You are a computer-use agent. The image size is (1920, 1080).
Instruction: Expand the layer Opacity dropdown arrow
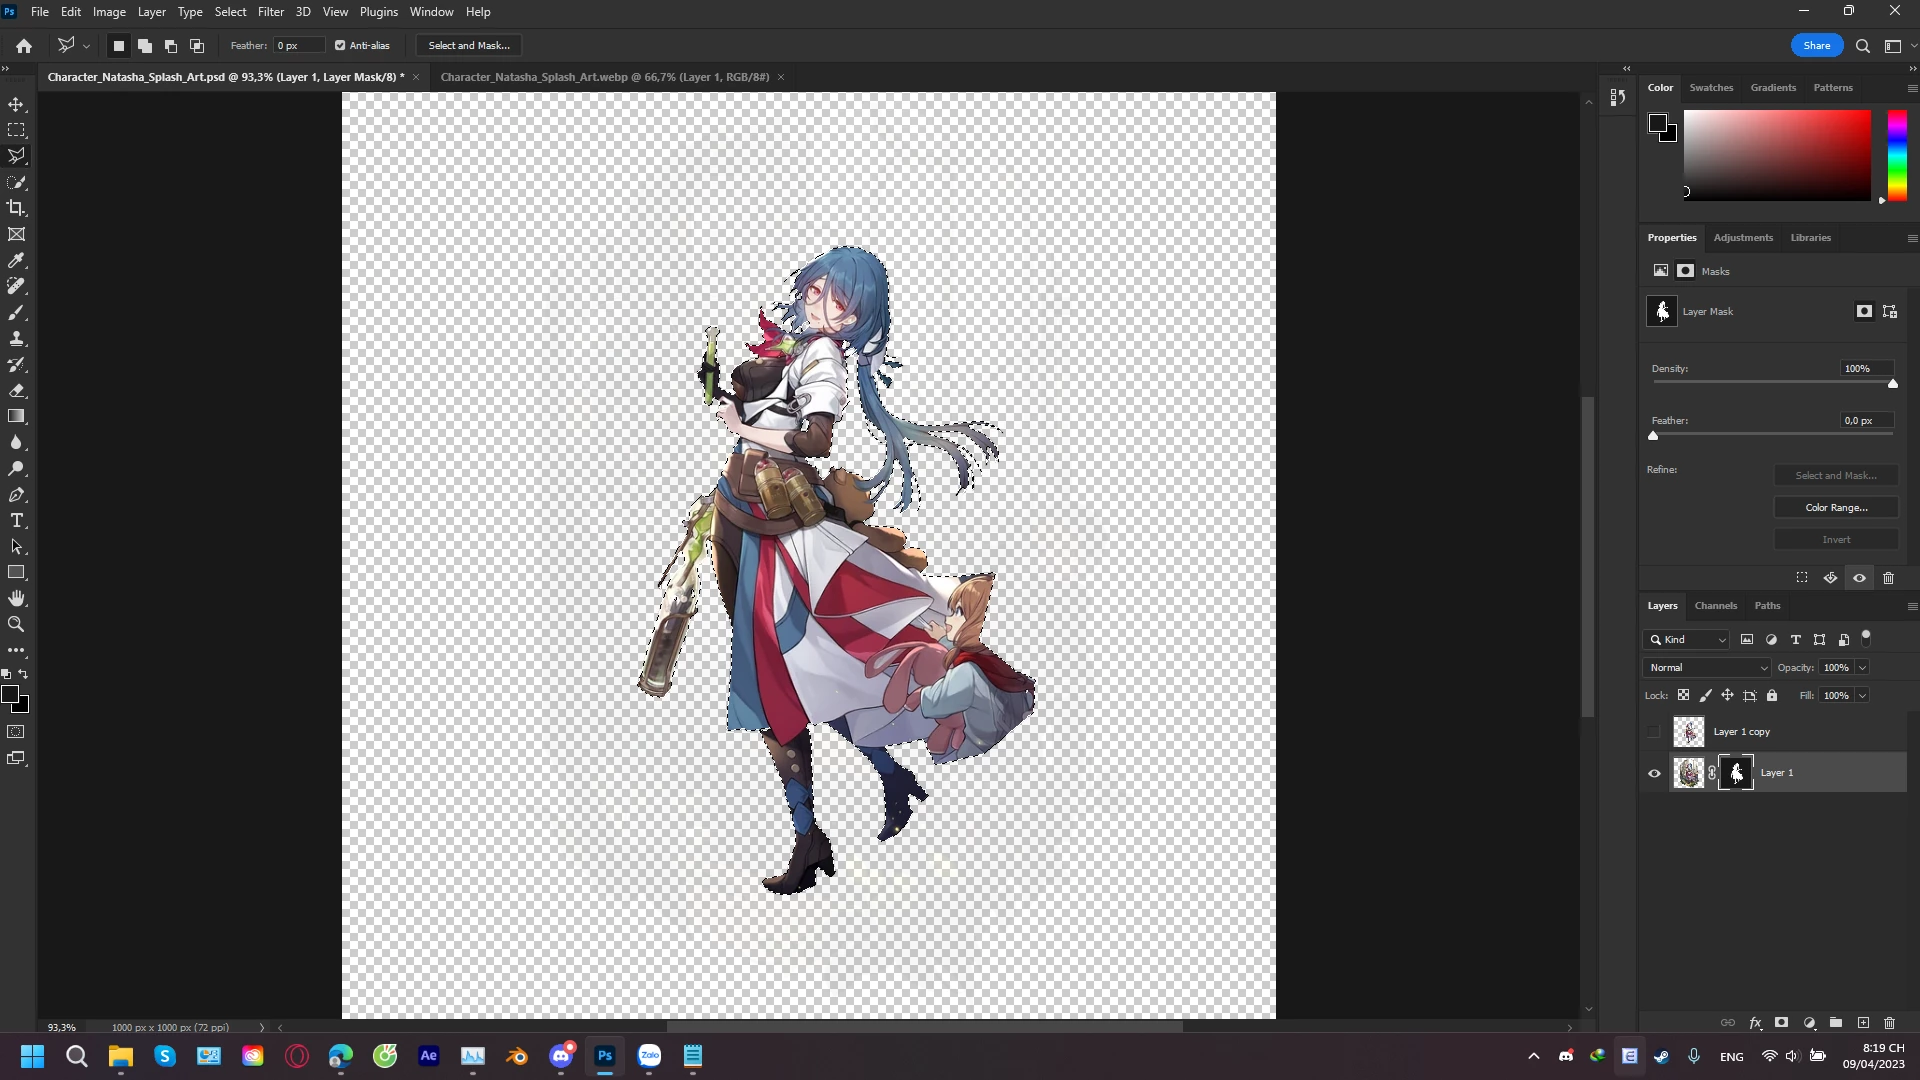click(x=1862, y=668)
